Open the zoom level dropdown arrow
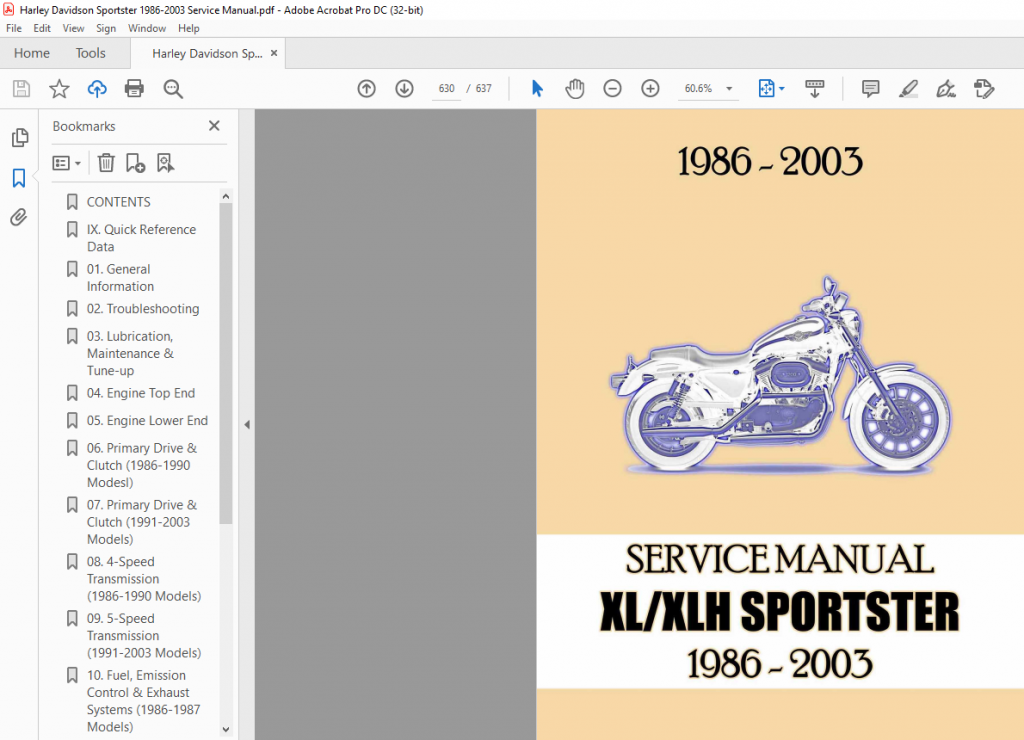The height and width of the screenshot is (740, 1024). [729, 88]
